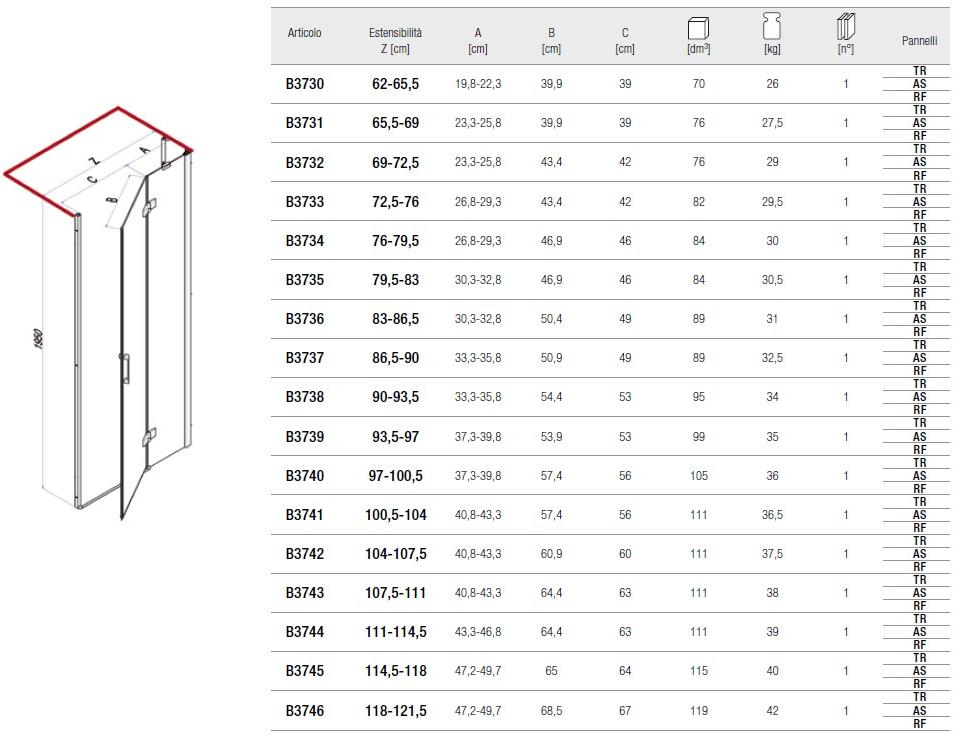Click the Pannelli column header

[919, 41]
